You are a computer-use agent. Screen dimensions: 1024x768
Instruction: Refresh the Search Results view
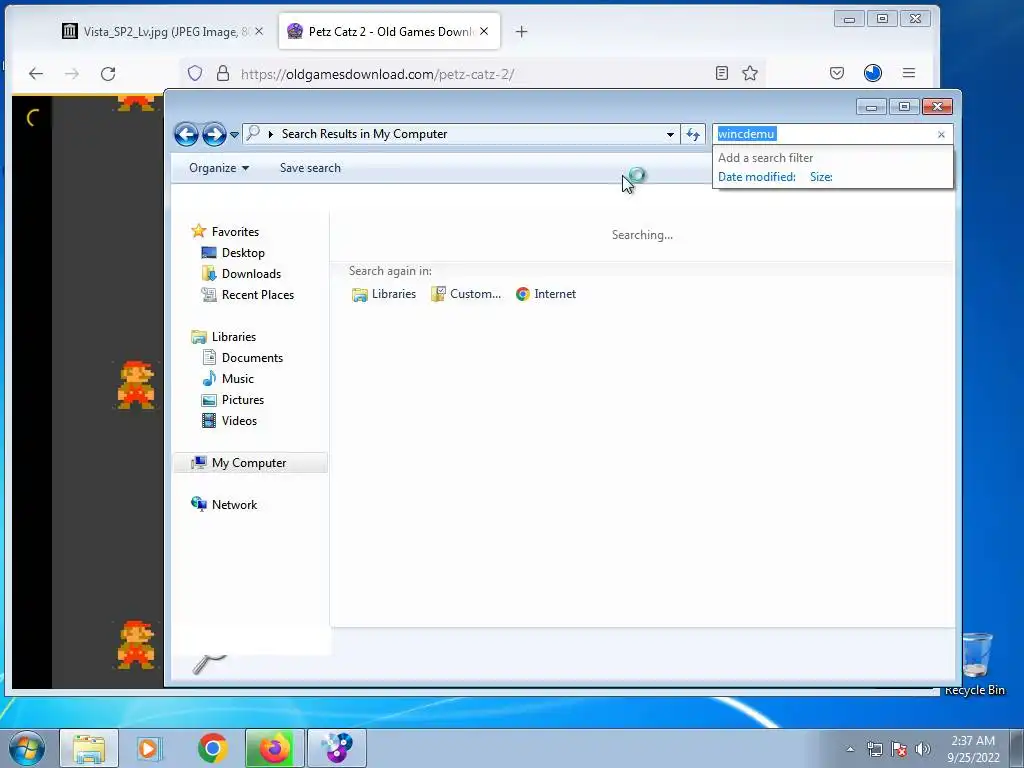click(692, 135)
